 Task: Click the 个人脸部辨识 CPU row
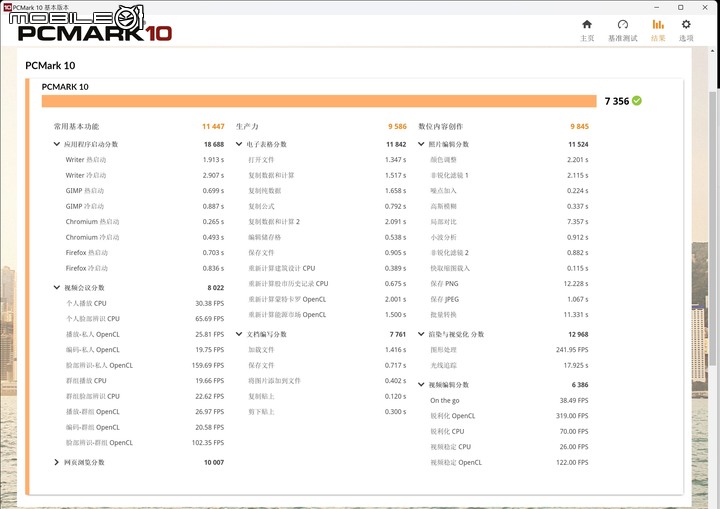[145, 319]
